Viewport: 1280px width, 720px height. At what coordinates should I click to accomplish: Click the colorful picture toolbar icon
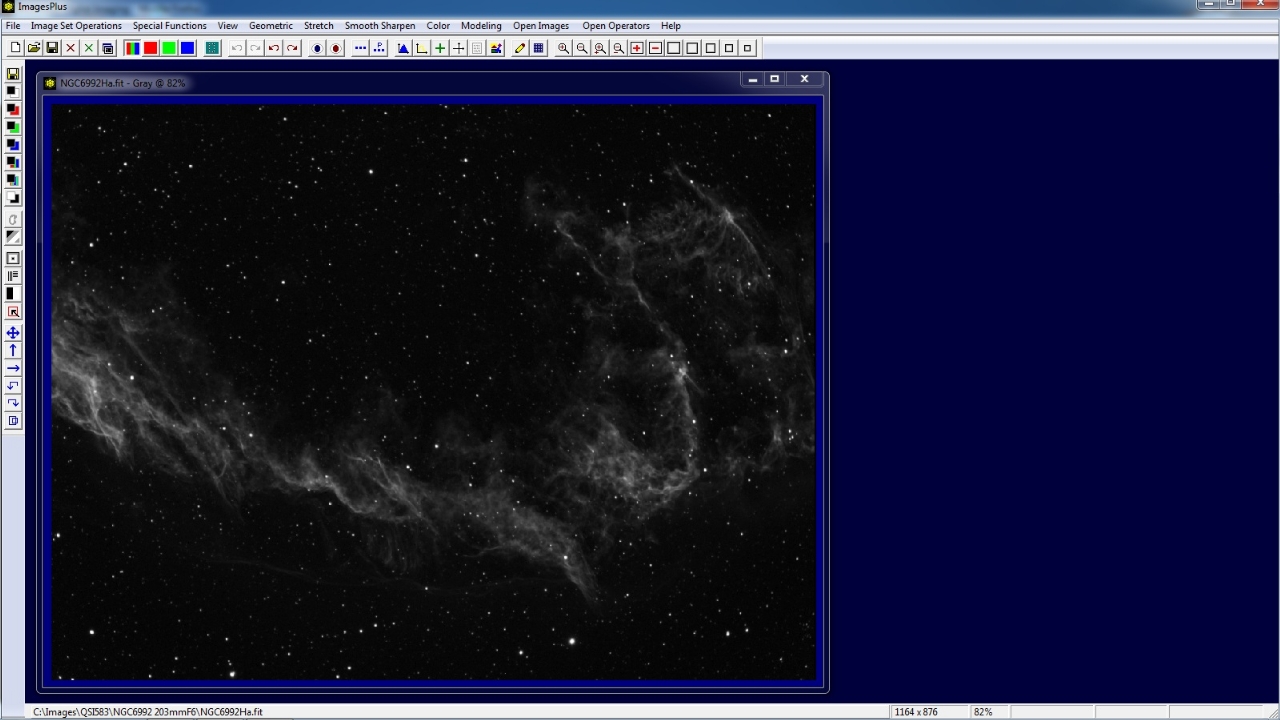tap(496, 48)
